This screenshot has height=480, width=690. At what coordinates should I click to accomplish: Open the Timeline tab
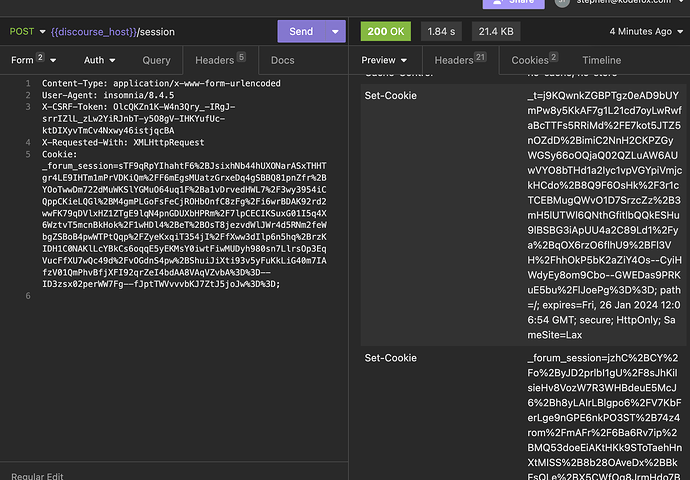click(602, 60)
